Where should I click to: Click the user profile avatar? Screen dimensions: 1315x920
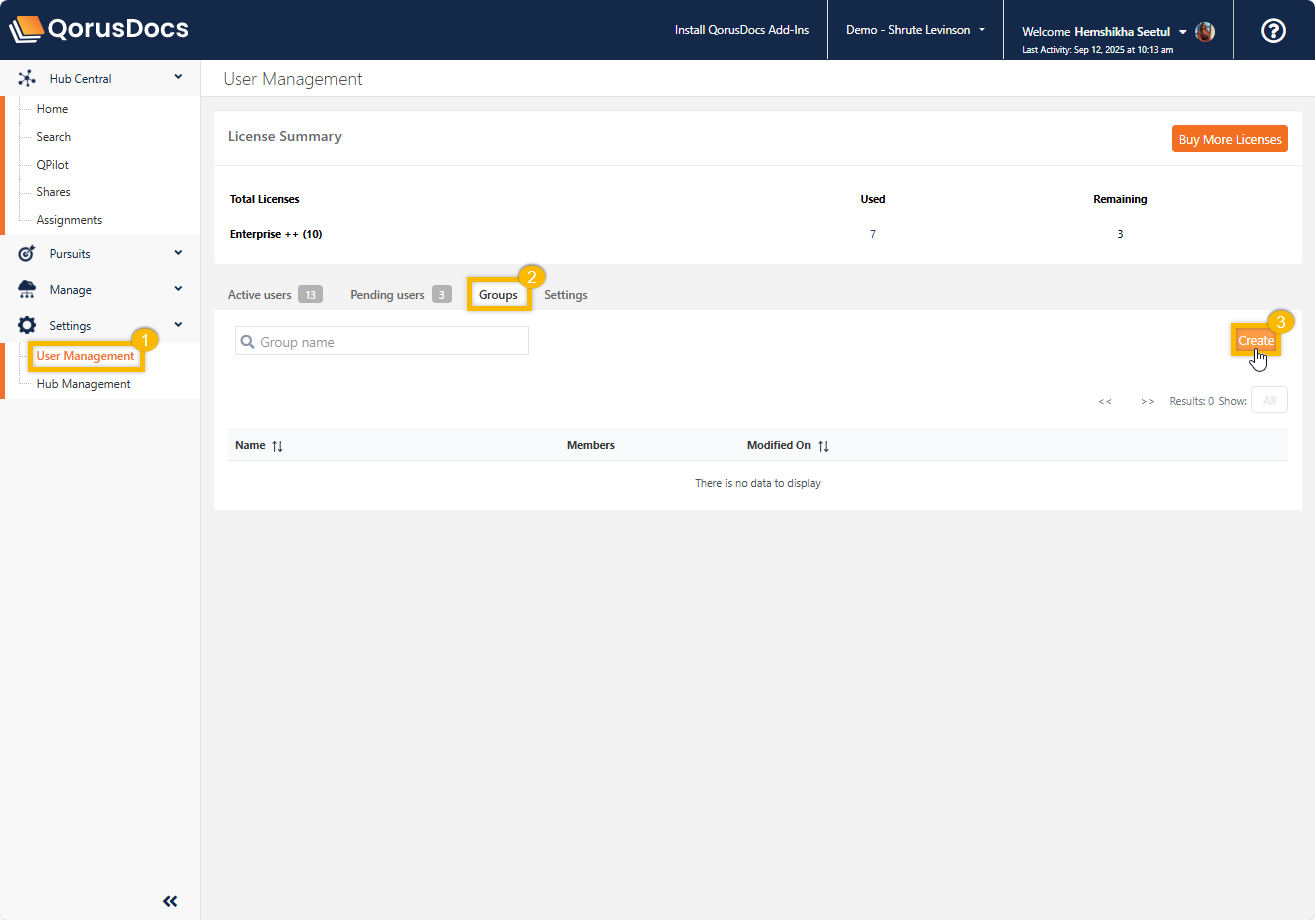pyautogui.click(x=1205, y=32)
